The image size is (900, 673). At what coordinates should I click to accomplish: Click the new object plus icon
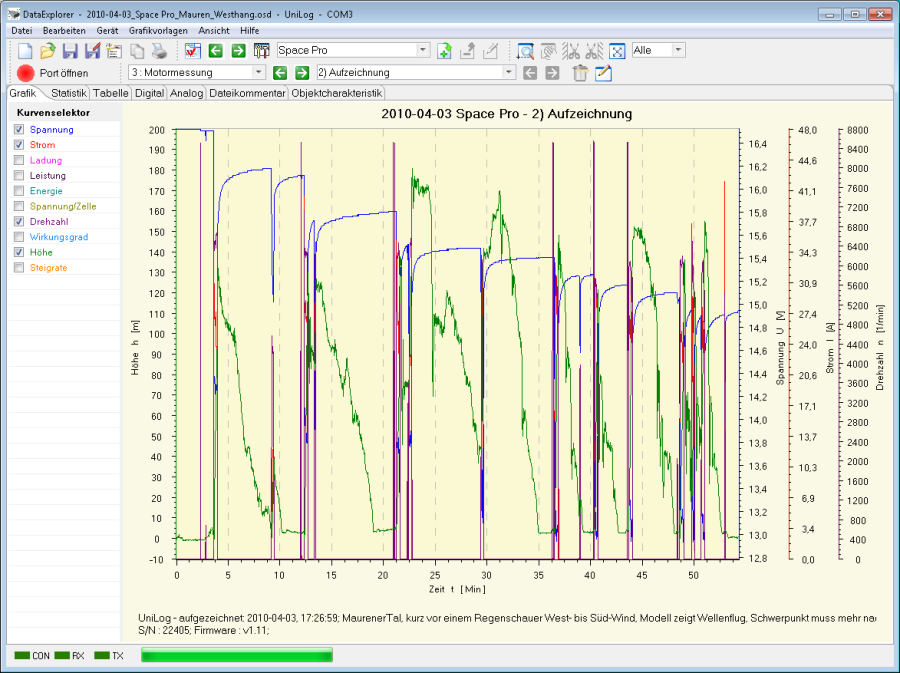click(445, 51)
